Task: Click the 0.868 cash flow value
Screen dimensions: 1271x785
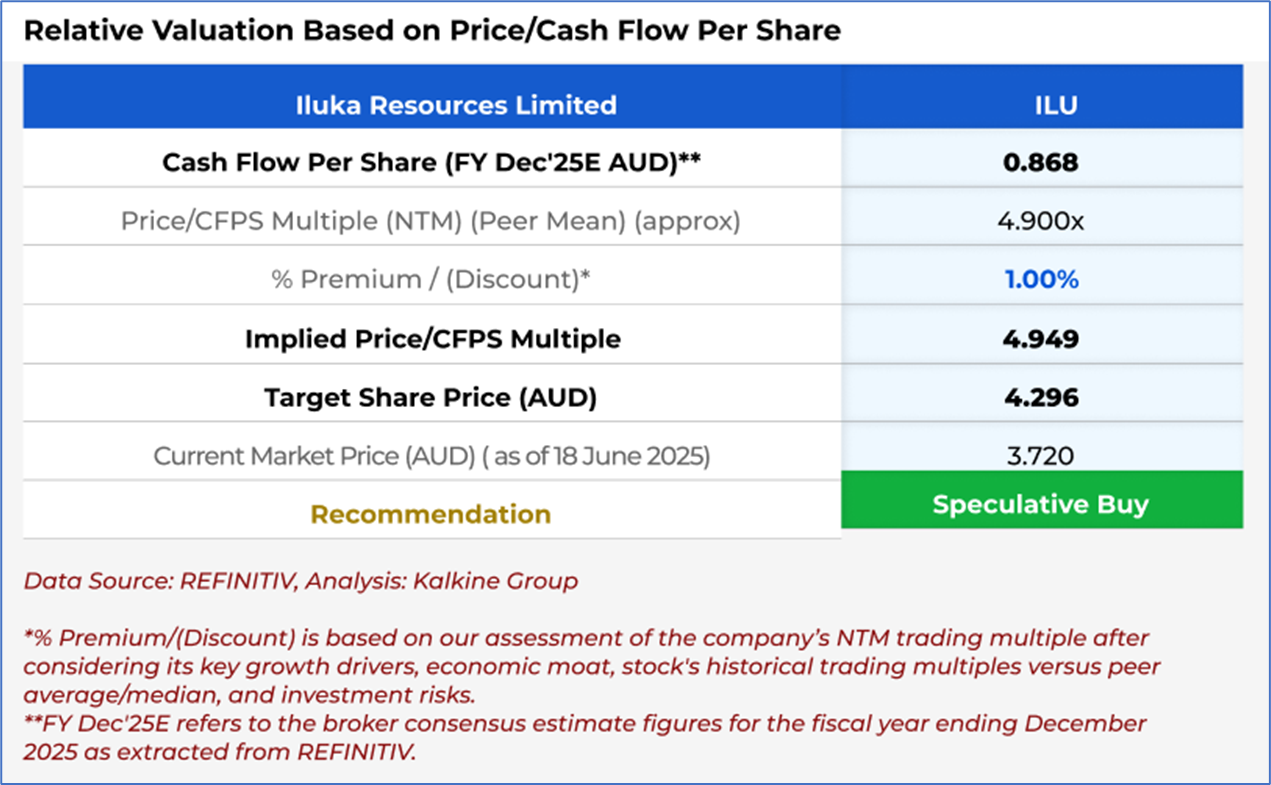Action: (x=1041, y=162)
